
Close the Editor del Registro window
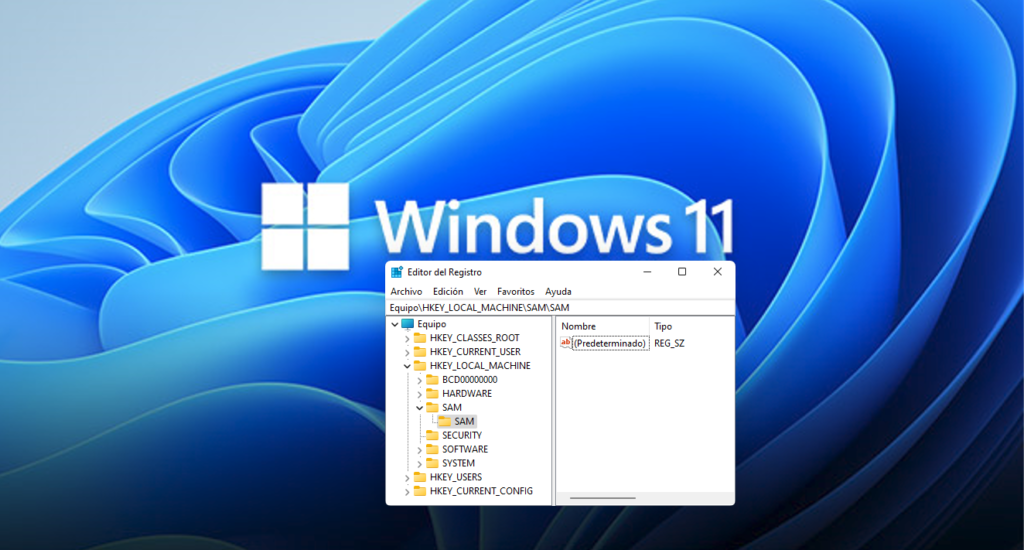tap(717, 272)
